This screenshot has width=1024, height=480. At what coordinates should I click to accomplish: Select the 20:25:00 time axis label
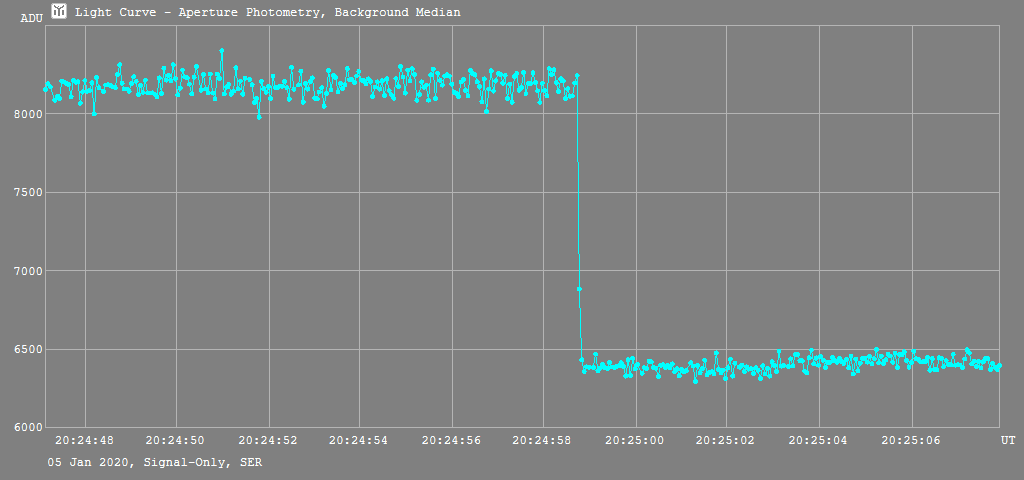click(x=635, y=440)
